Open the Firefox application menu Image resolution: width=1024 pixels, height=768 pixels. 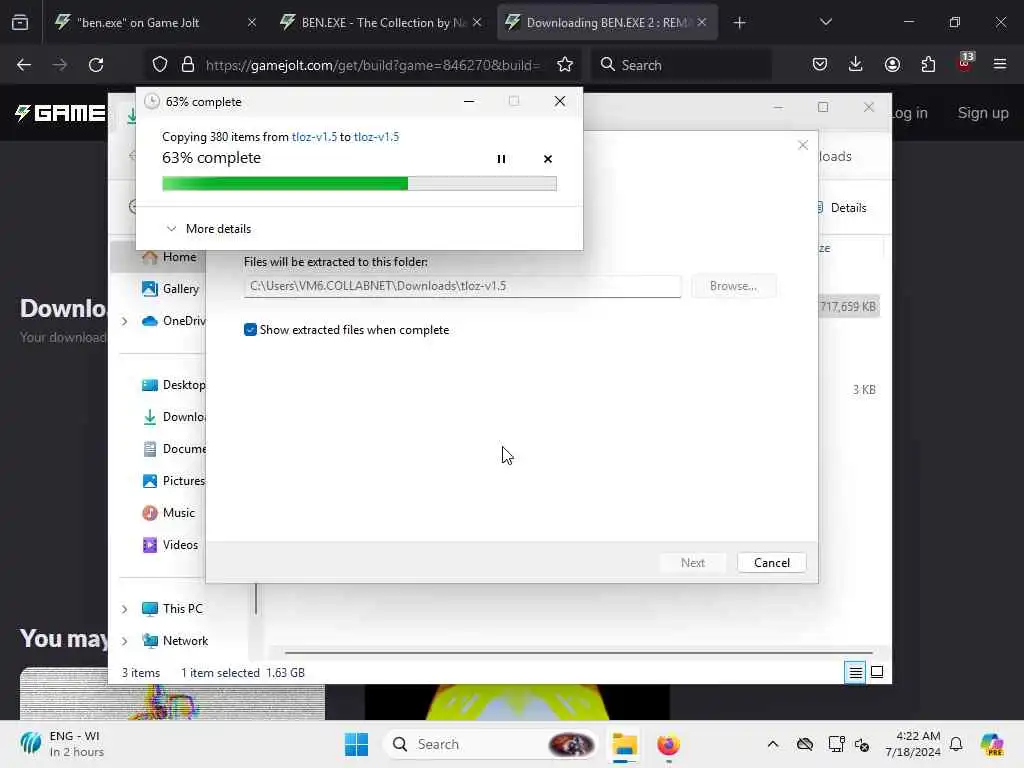[x=1000, y=65]
